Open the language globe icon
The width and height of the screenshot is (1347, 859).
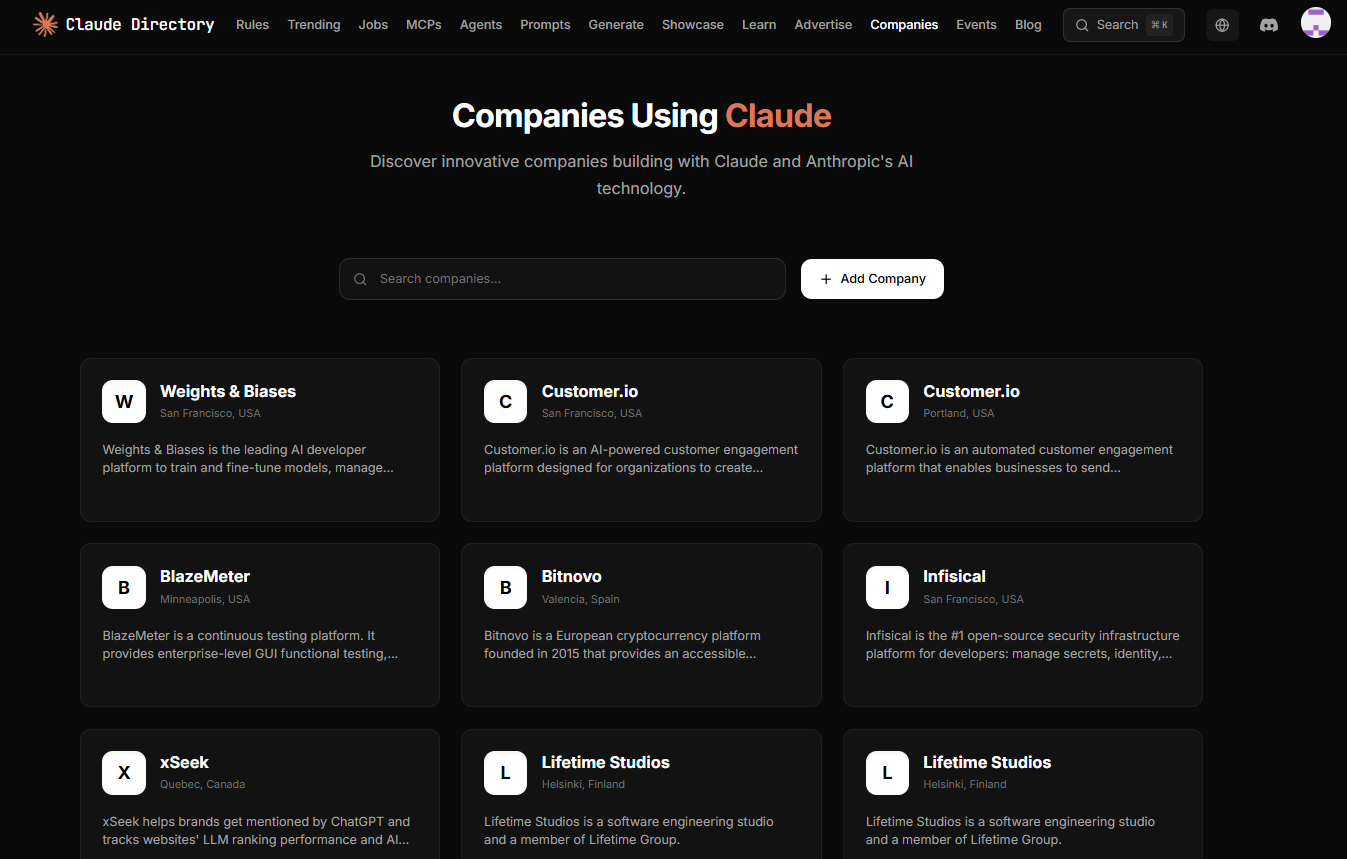[1222, 25]
